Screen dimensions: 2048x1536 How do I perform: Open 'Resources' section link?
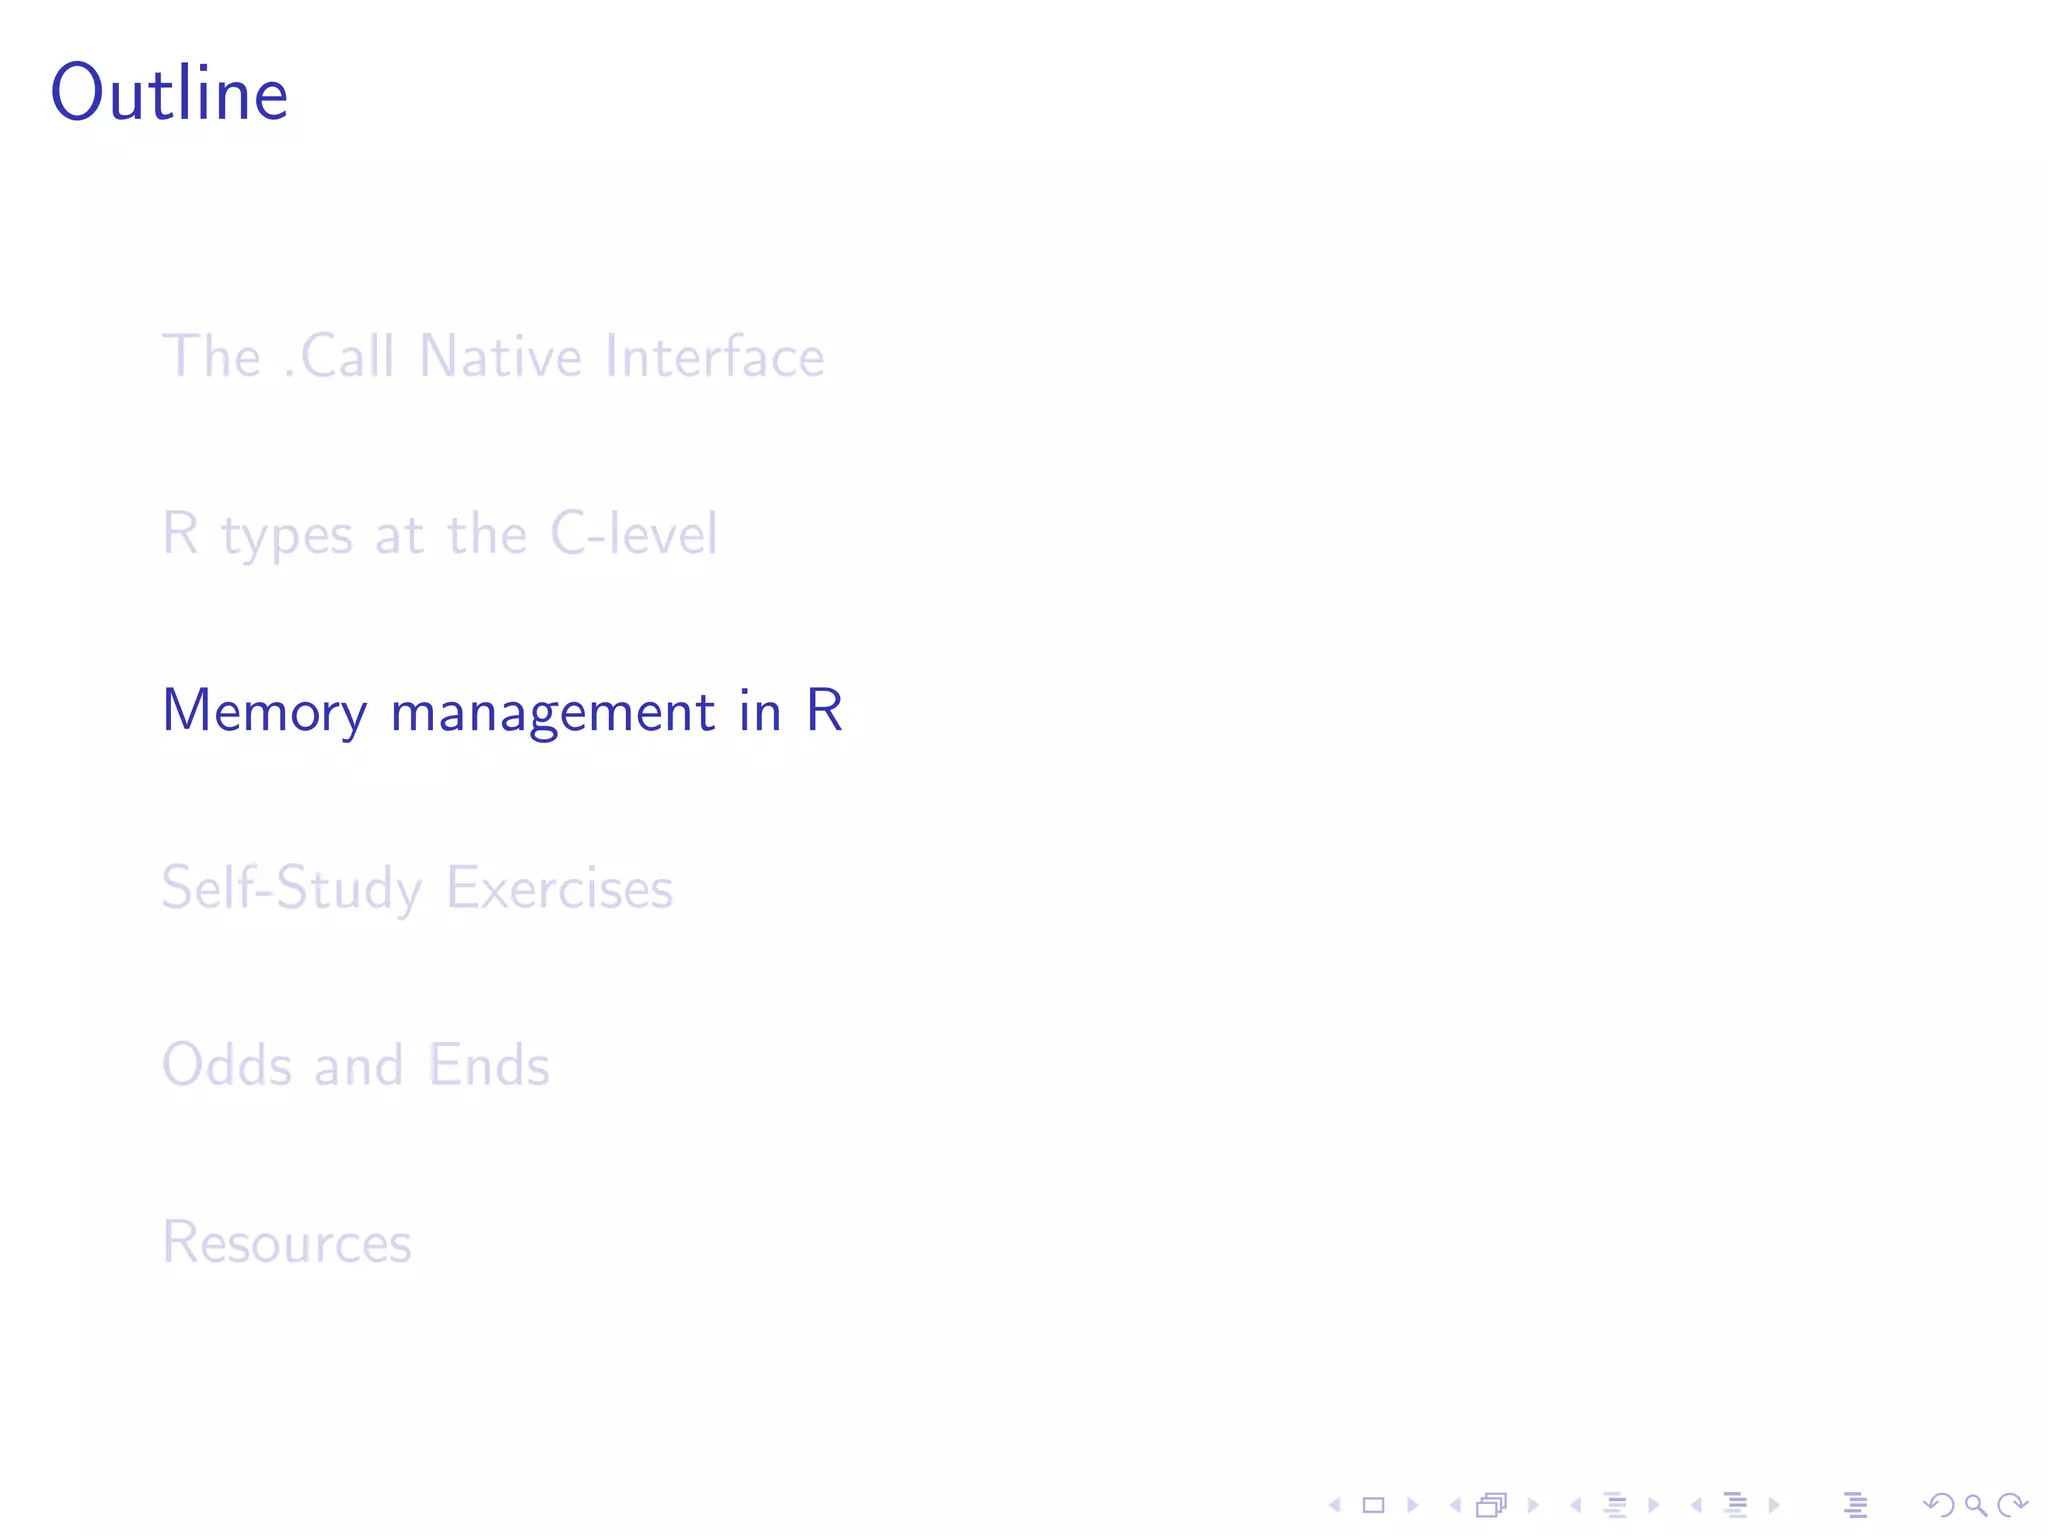click(x=287, y=1242)
